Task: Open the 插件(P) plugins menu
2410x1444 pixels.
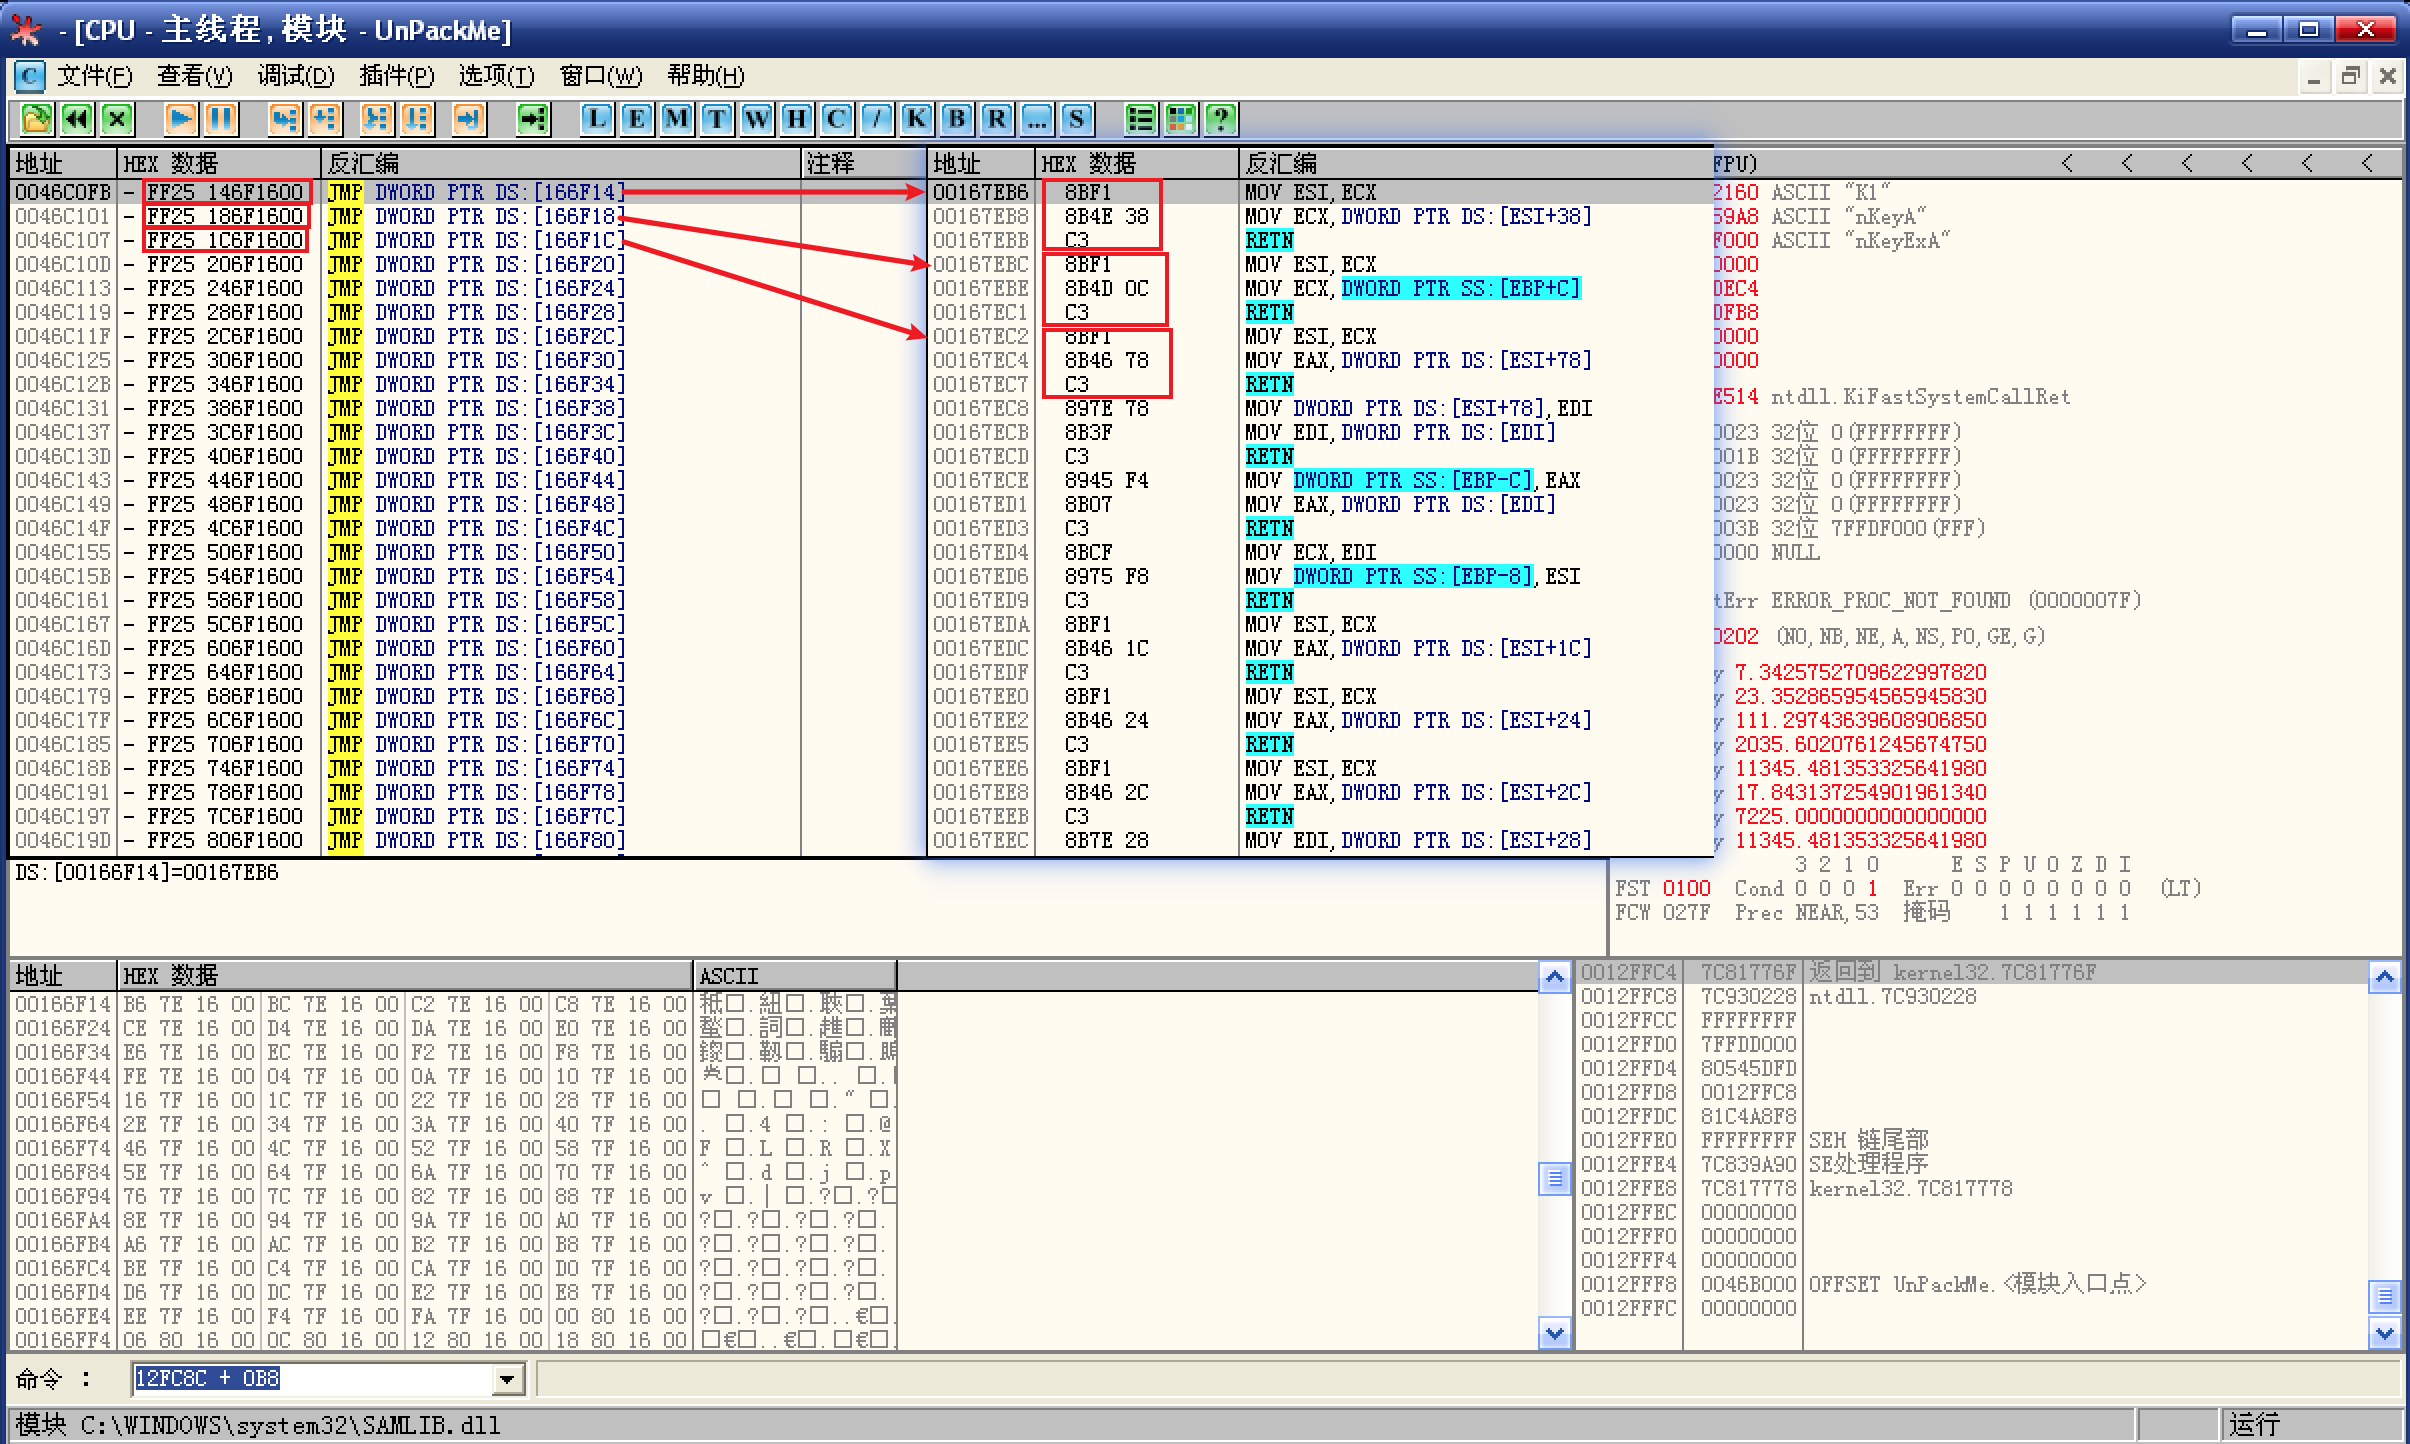Action: (x=396, y=76)
